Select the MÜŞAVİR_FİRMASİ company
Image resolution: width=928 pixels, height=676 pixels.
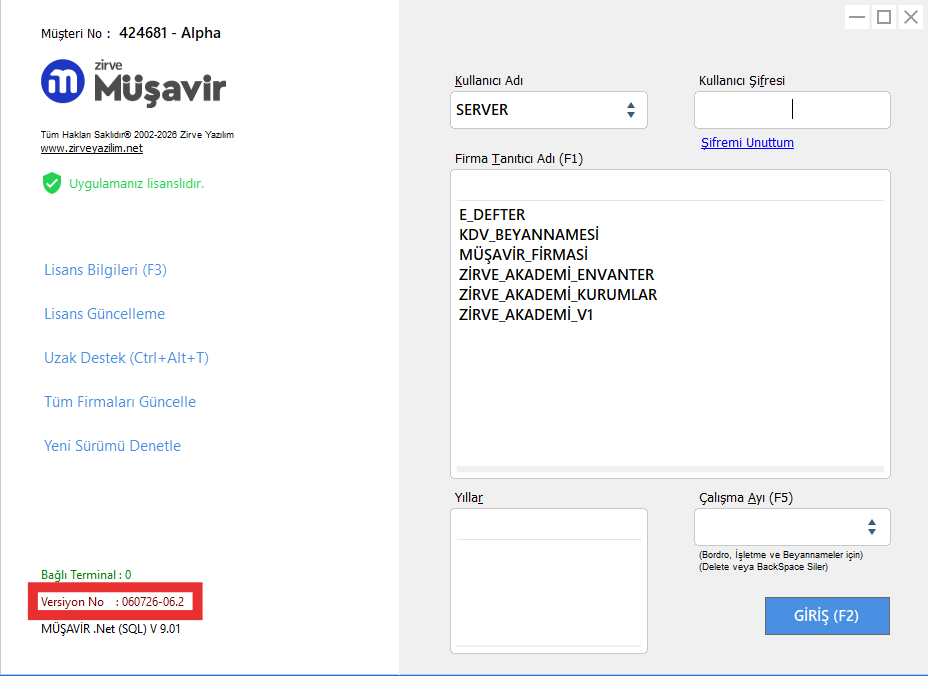(524, 255)
